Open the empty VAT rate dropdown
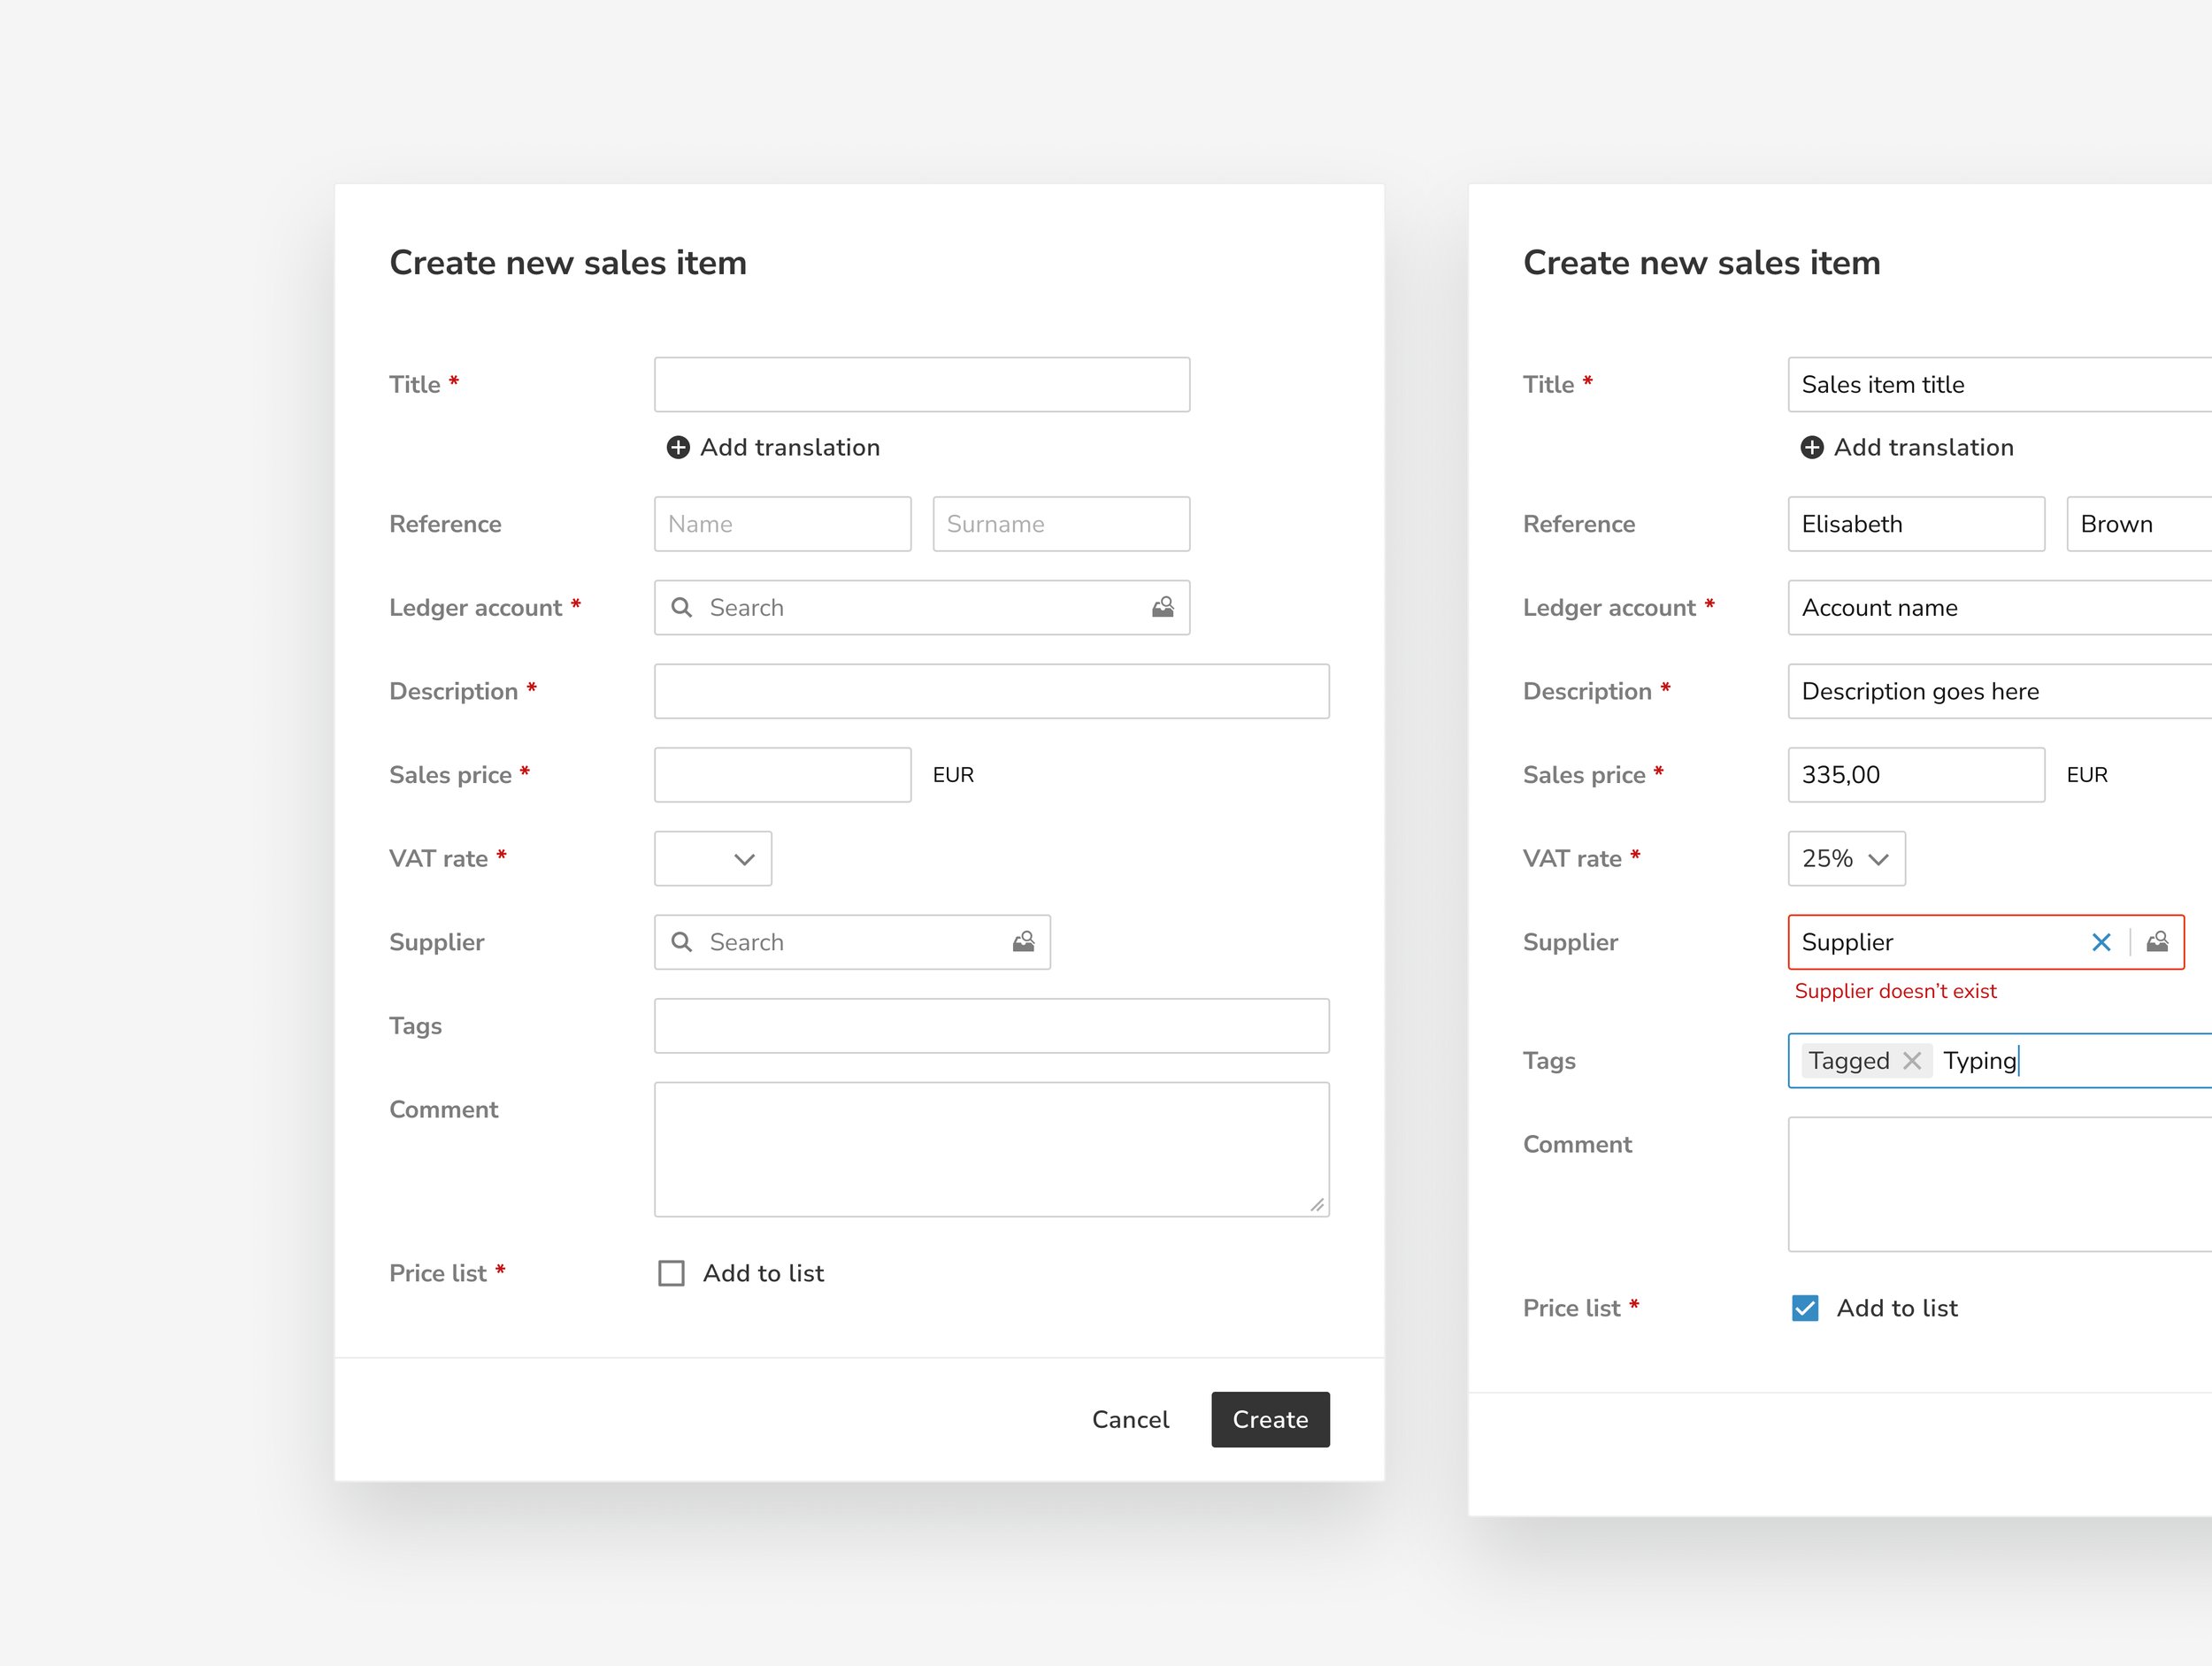Screen dimensions: 2212x1666 [713, 859]
